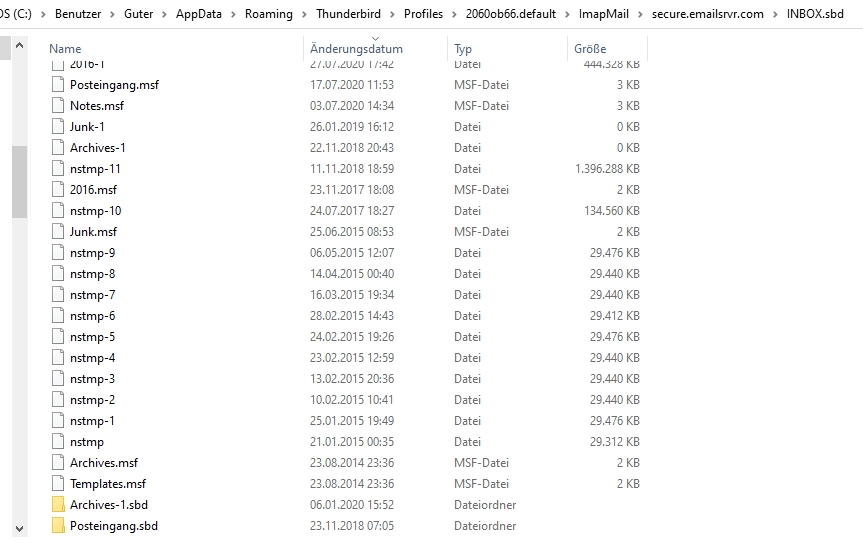The height and width of the screenshot is (549, 863).
Task: Expand the breadcrumb chevron after Thunderbird
Action: pyautogui.click(x=391, y=14)
